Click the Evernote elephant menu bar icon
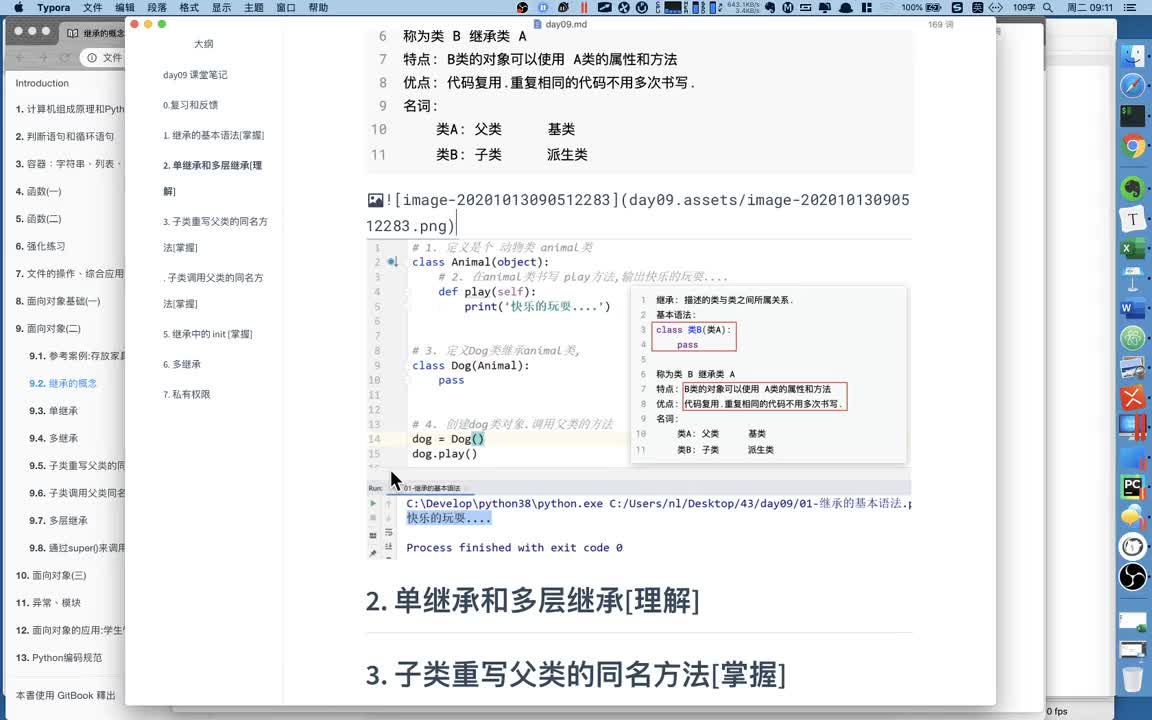This screenshot has height=720, width=1152. [x=770, y=7]
